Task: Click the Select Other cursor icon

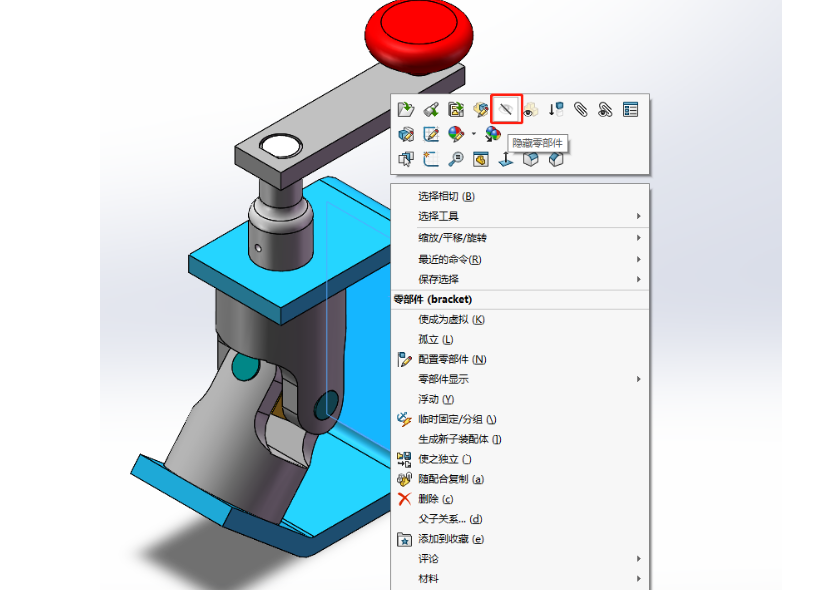Action: tap(406, 159)
